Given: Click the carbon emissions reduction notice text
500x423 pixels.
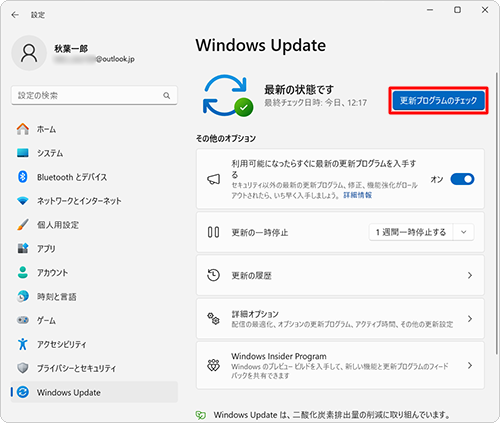Looking at the screenshot, I should point(332,415).
